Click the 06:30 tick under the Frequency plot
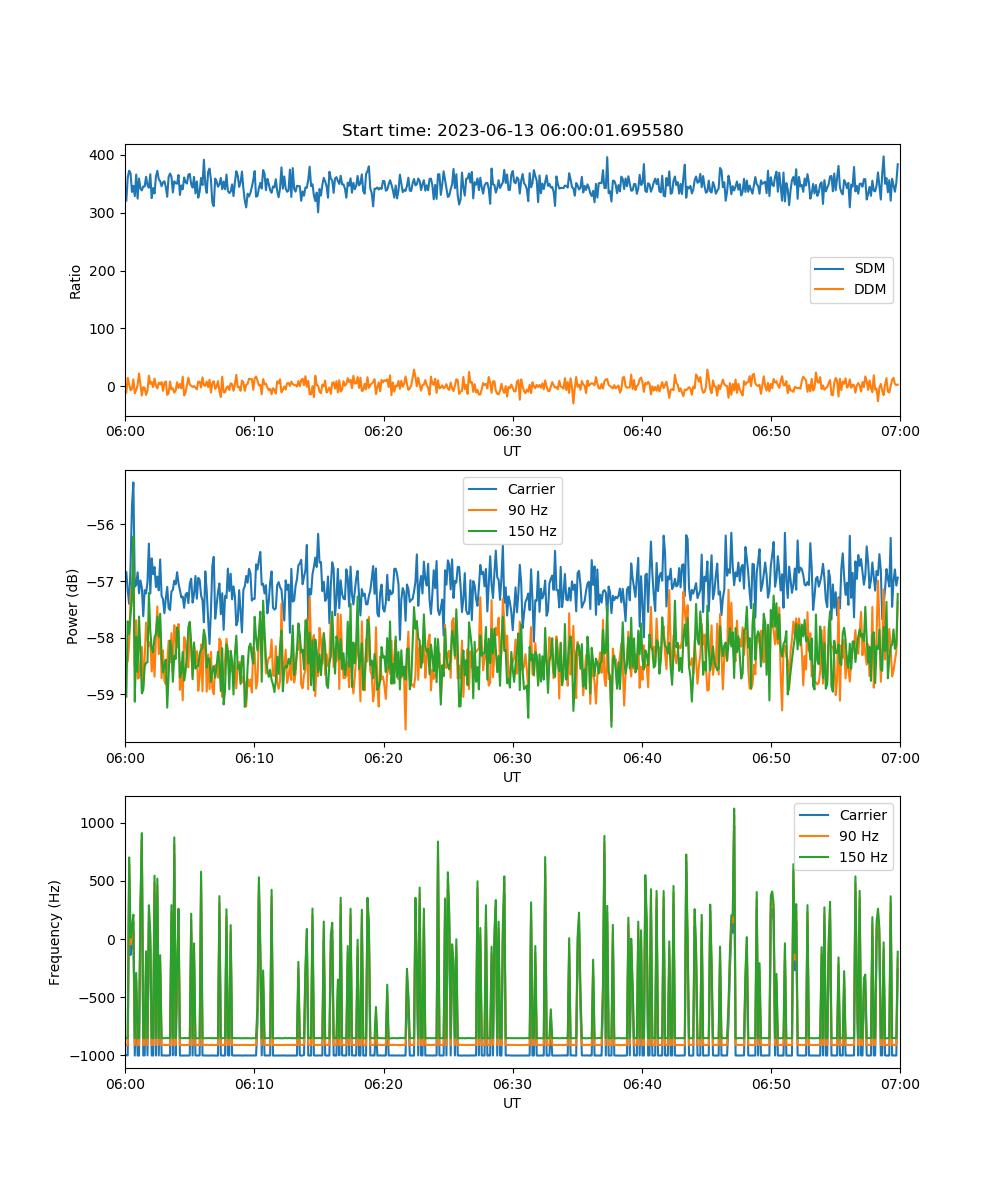This screenshot has width=1000, height=1200. point(512,1083)
